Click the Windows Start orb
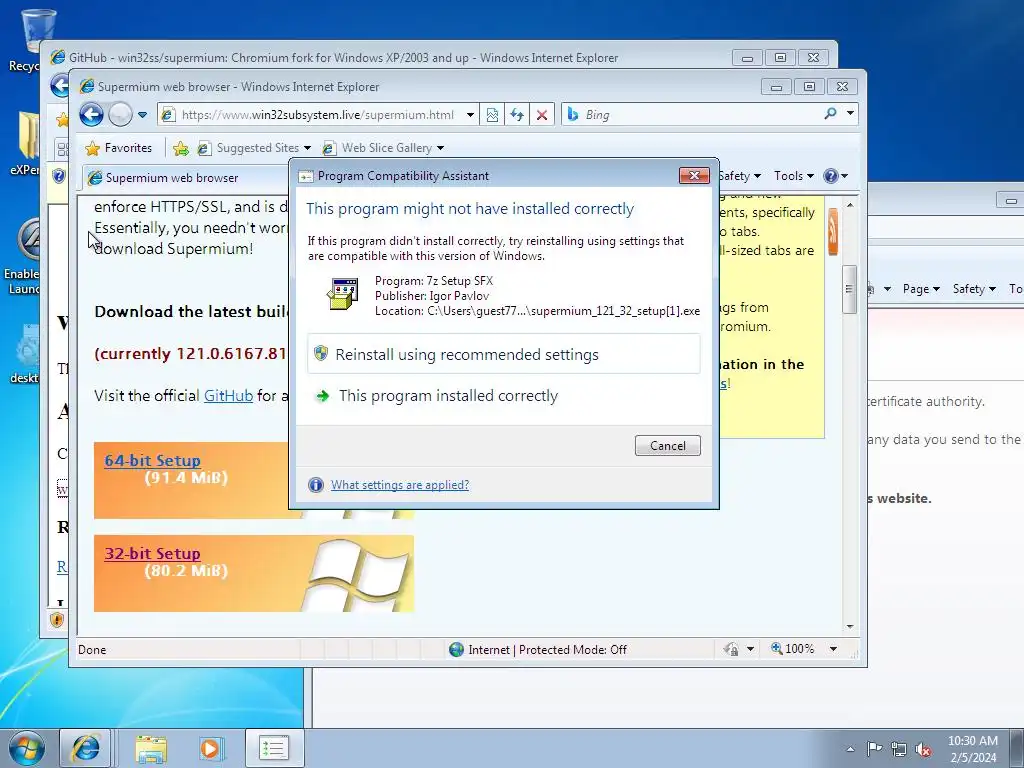The image size is (1024, 768). click(26, 748)
